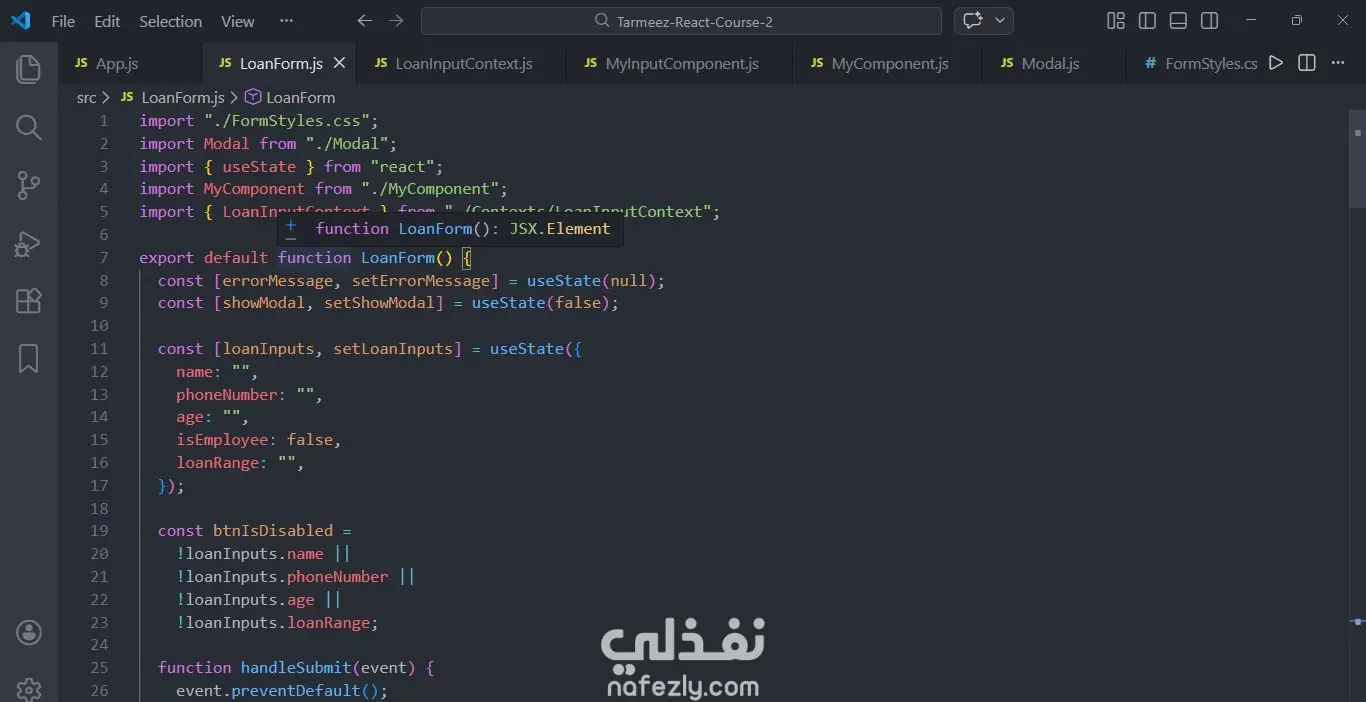The image size is (1366, 702).
Task: Click the "./MyComponent" string on line 4
Action: tap(431, 188)
